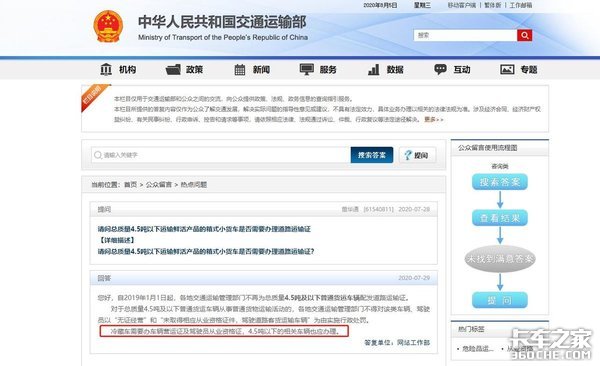Select the 新闻 menu label
Screen dimensions: 600x366
point(261,70)
